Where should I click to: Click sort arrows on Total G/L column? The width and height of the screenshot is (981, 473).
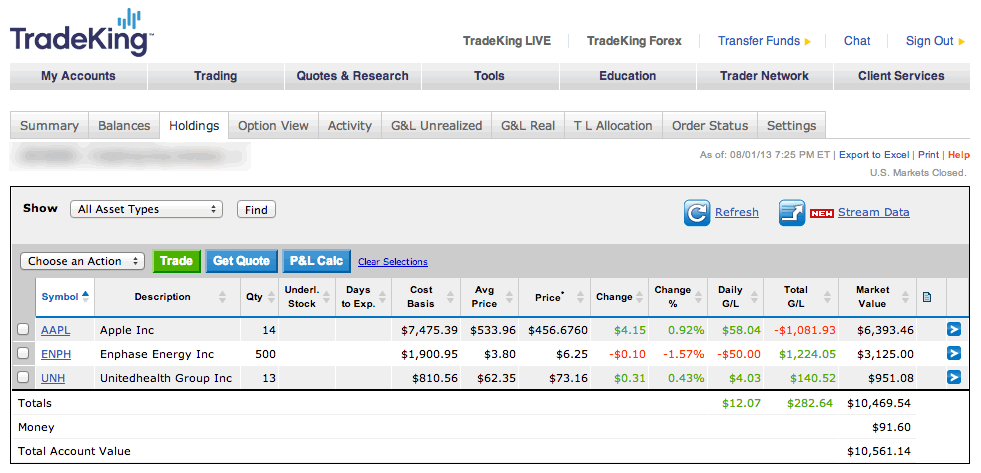pos(827,297)
